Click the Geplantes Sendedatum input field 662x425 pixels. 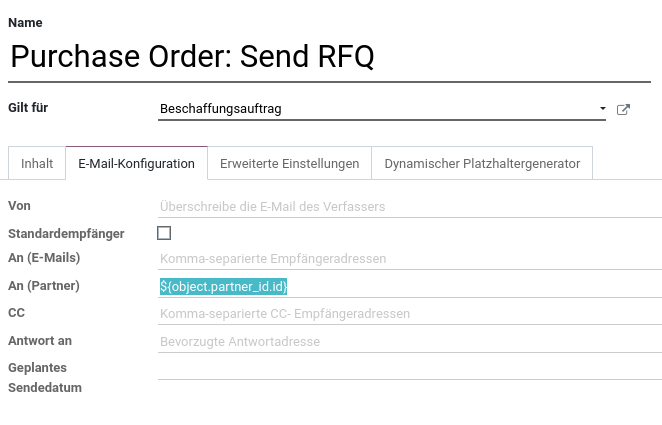pyautogui.click(x=410, y=369)
